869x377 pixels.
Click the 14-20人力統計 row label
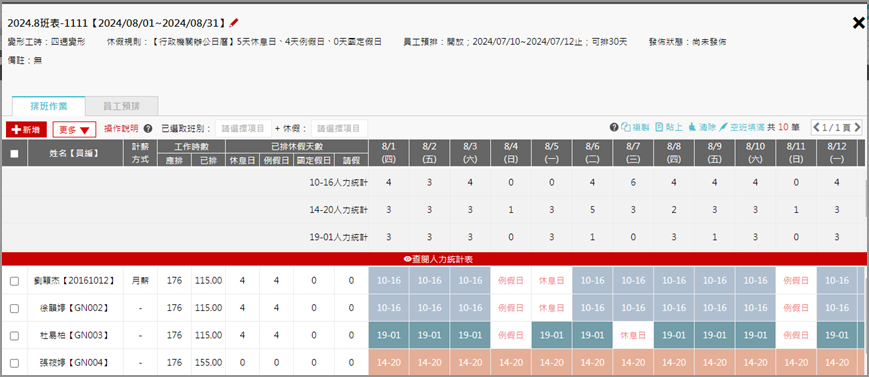(x=339, y=210)
